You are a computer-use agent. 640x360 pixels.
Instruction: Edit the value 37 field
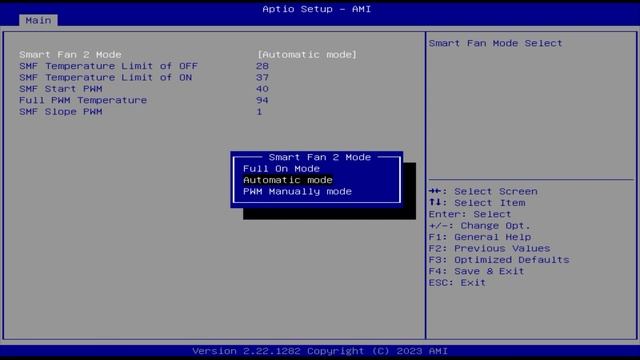(x=262, y=78)
